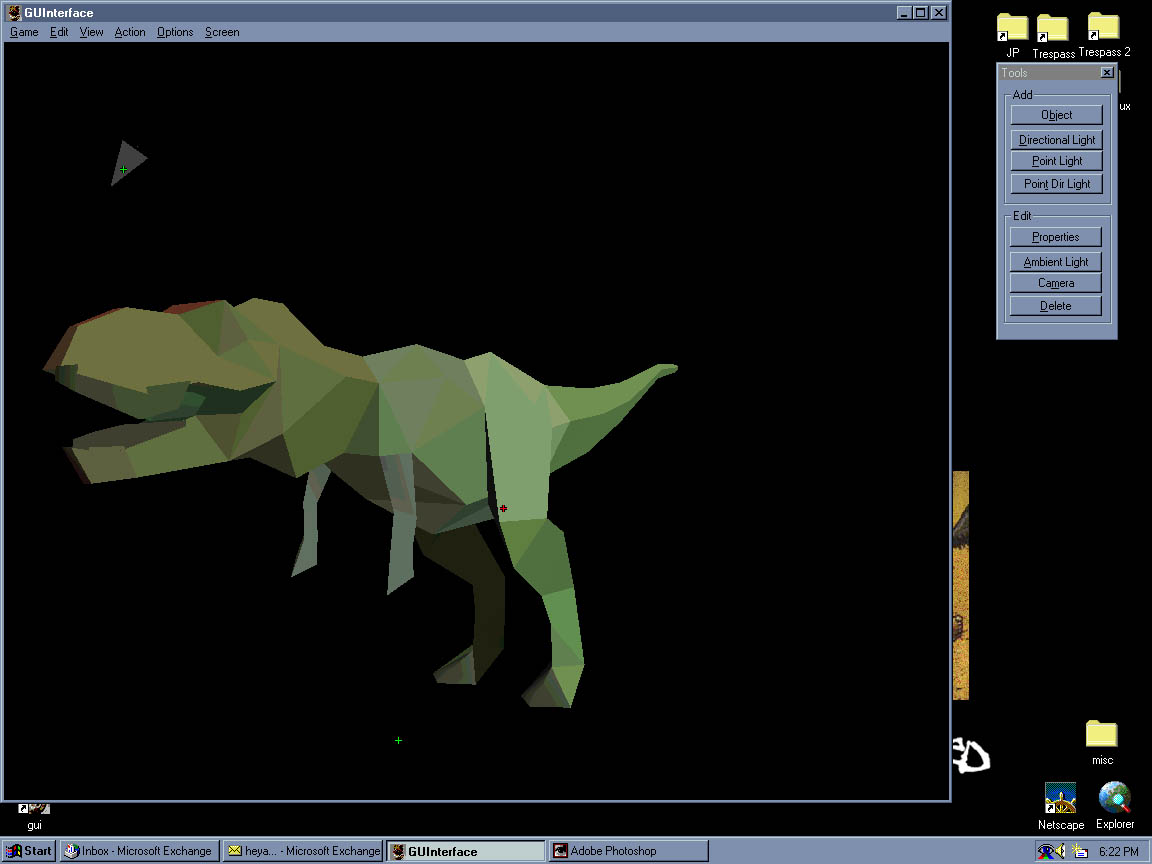Open the Options menu
1152x864 pixels.
[x=175, y=32]
